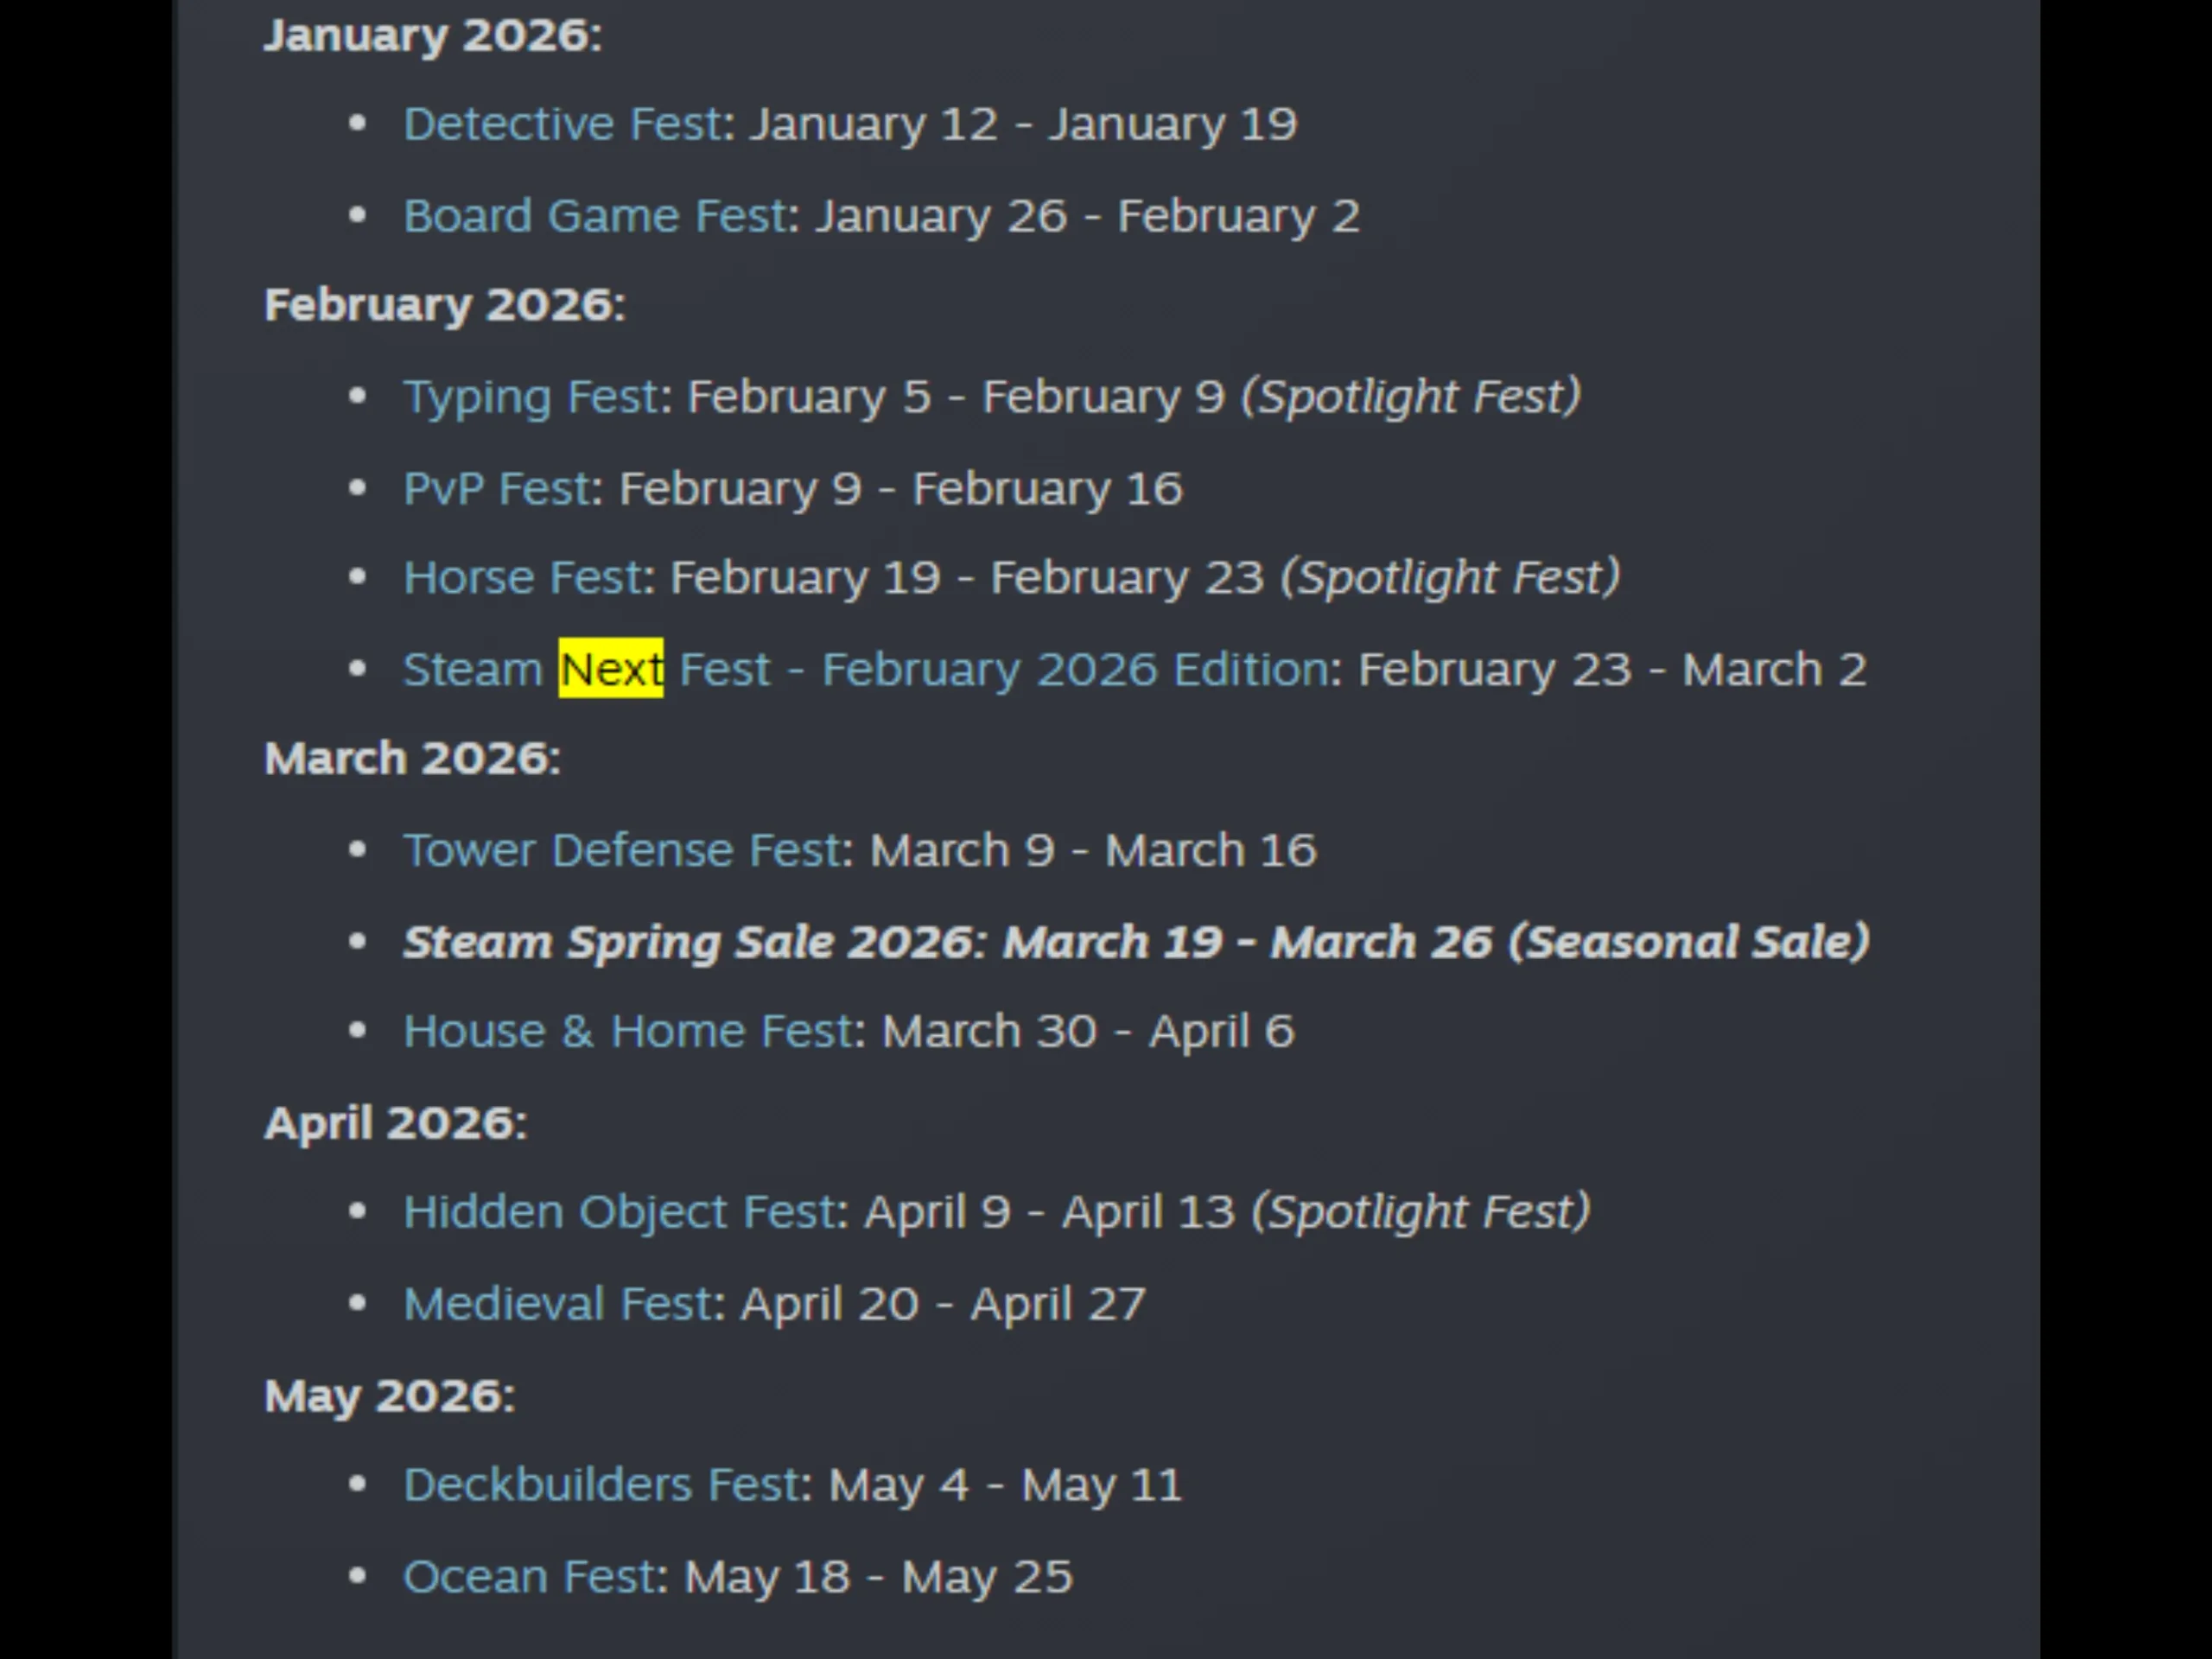Visit the PvP Fest page link
Viewport: 2212px width, 1659px height.
point(496,489)
